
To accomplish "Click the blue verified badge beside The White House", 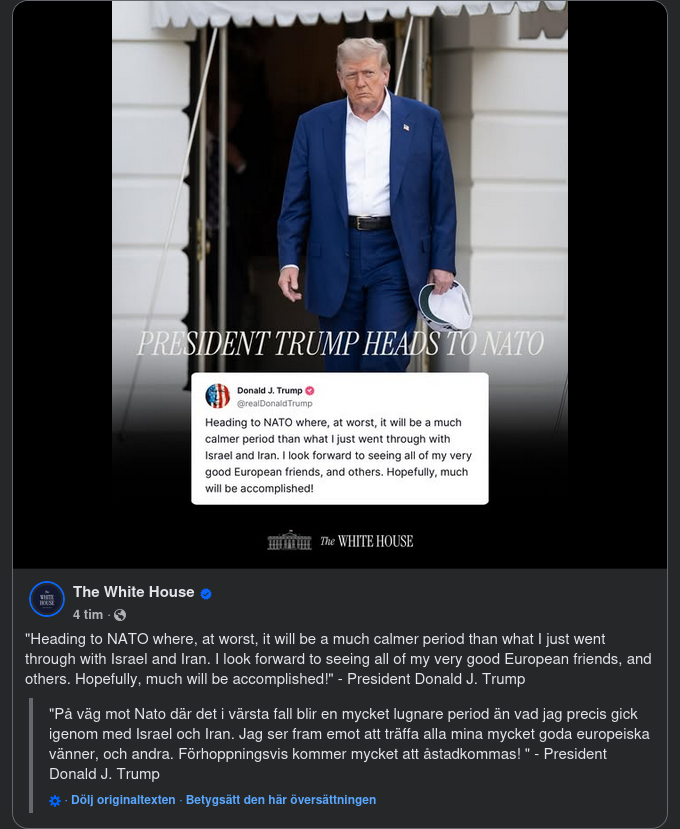I will click(x=206, y=594).
